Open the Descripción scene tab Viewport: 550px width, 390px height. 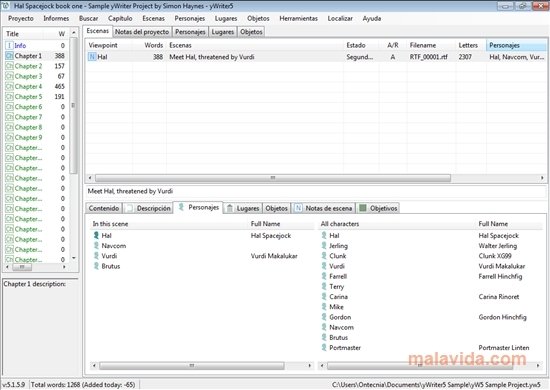pyautogui.click(x=148, y=208)
